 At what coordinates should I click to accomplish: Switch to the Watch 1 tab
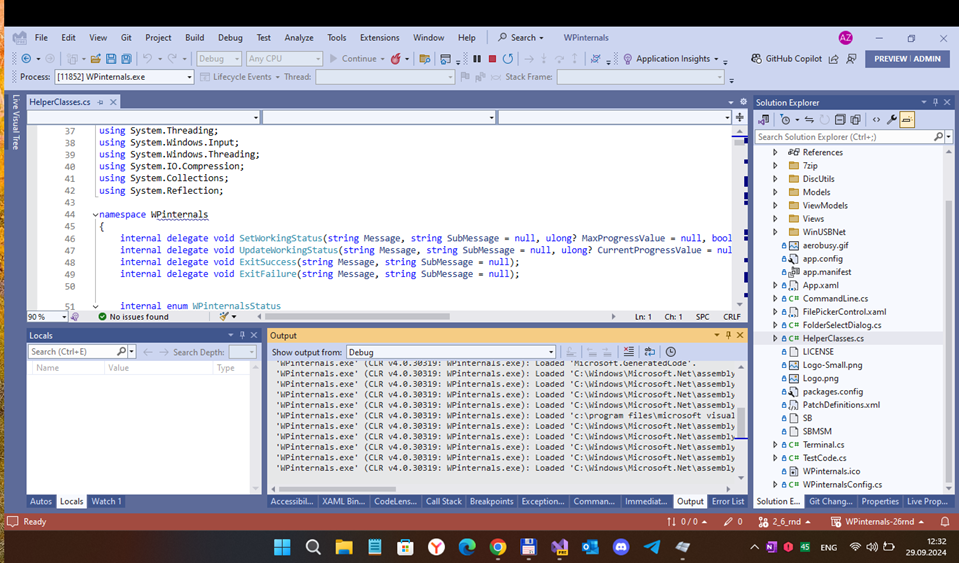click(106, 501)
